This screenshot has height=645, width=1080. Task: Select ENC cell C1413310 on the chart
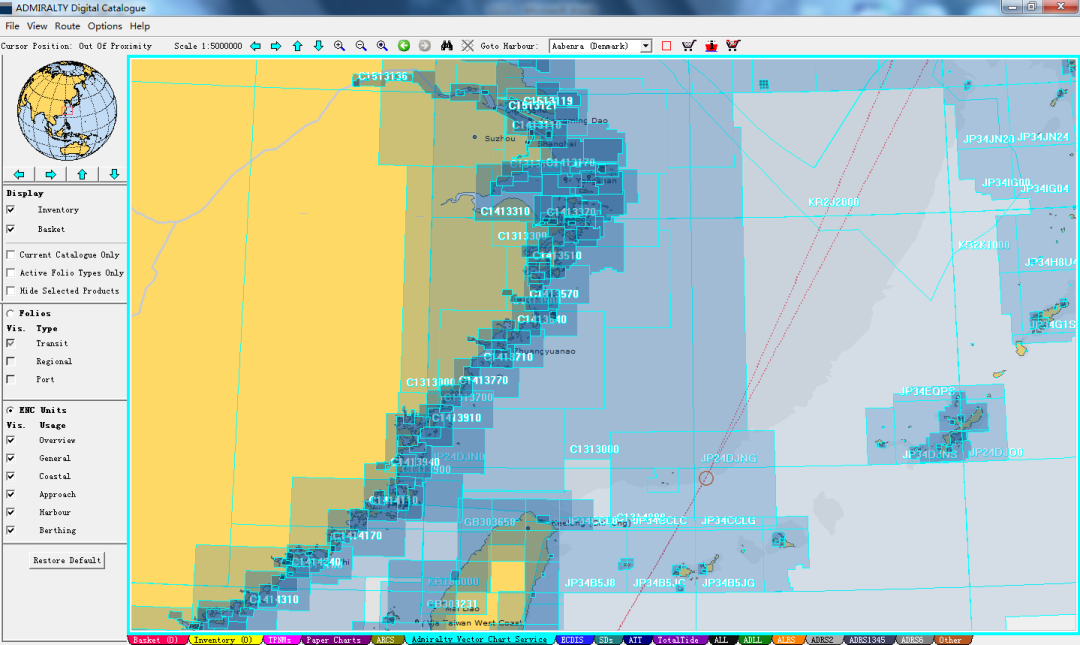click(x=505, y=212)
